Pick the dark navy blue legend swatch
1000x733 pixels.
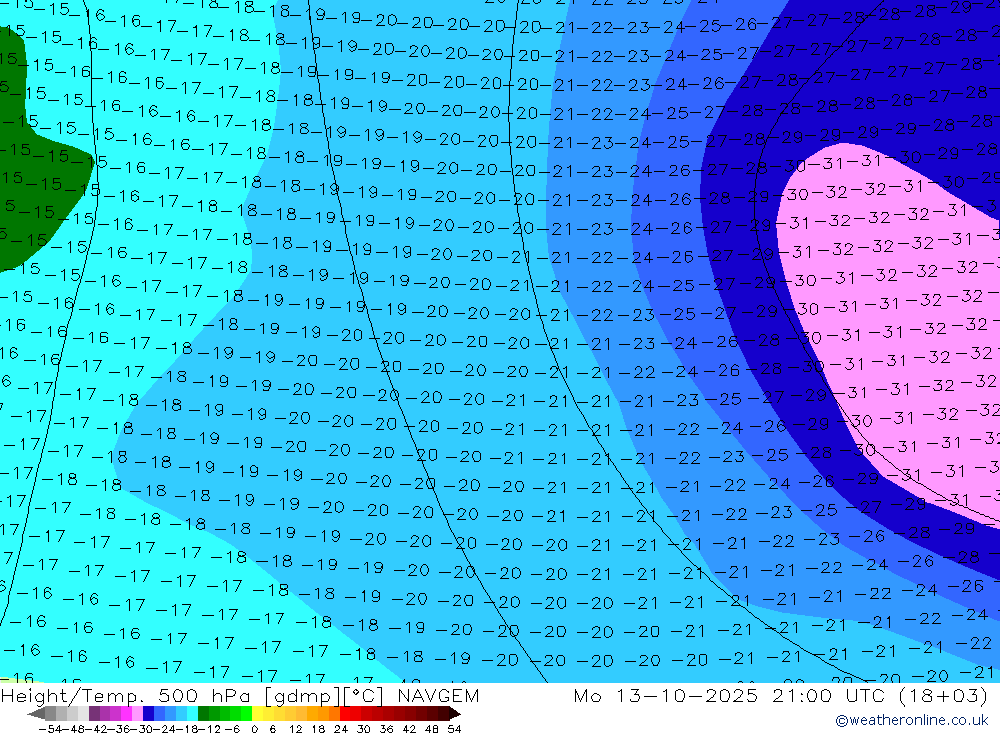point(148,713)
